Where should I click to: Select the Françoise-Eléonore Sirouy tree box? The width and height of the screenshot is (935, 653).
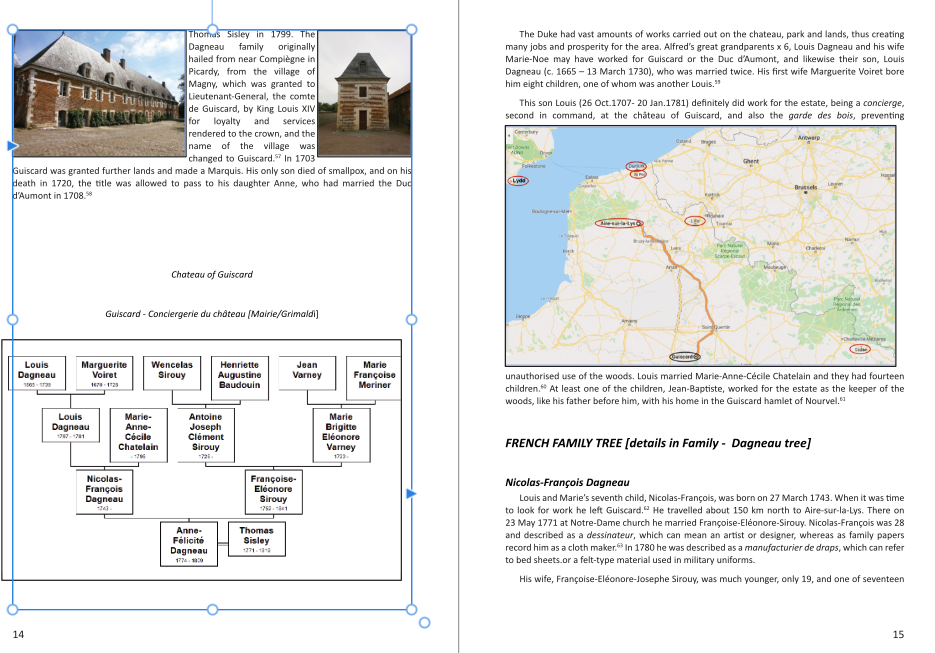tap(274, 492)
